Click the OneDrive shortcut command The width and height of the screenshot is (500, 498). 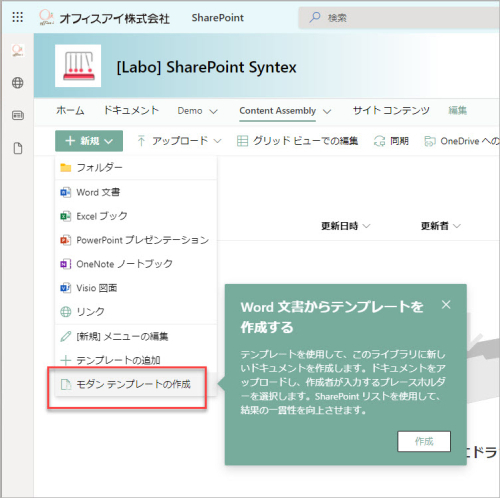click(x=462, y=141)
